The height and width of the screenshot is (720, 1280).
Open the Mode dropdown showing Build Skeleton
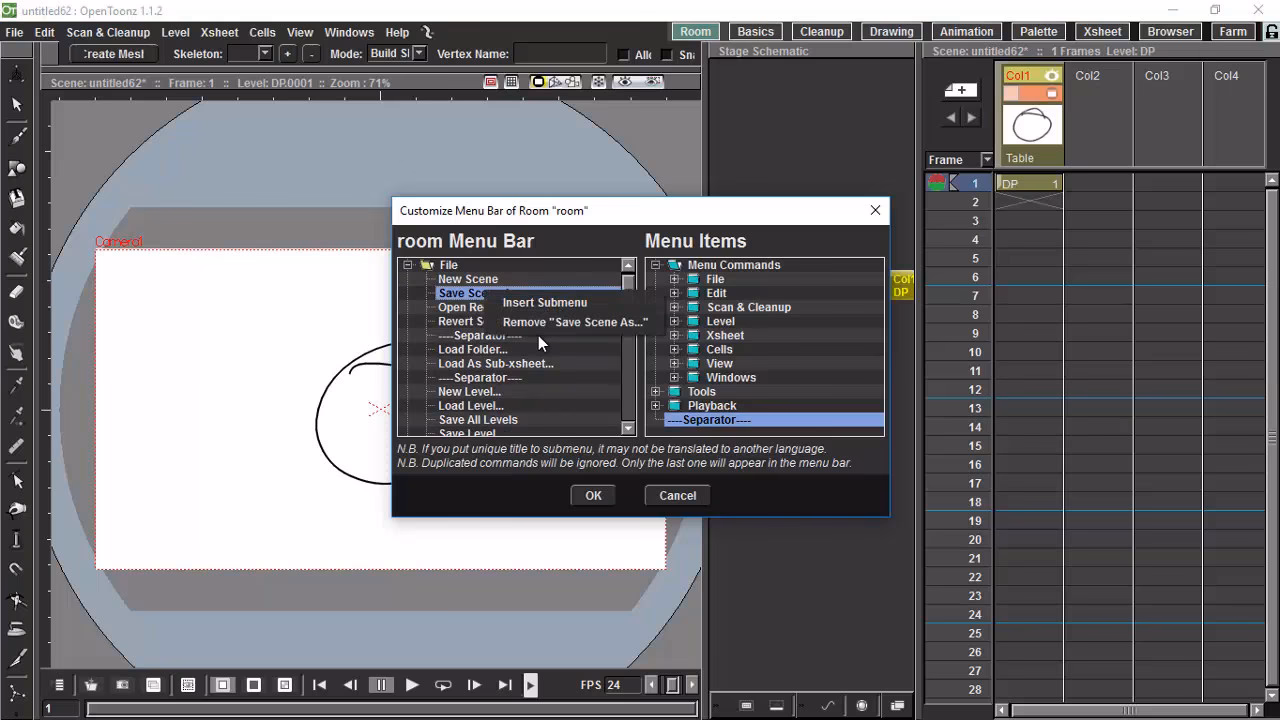(398, 53)
